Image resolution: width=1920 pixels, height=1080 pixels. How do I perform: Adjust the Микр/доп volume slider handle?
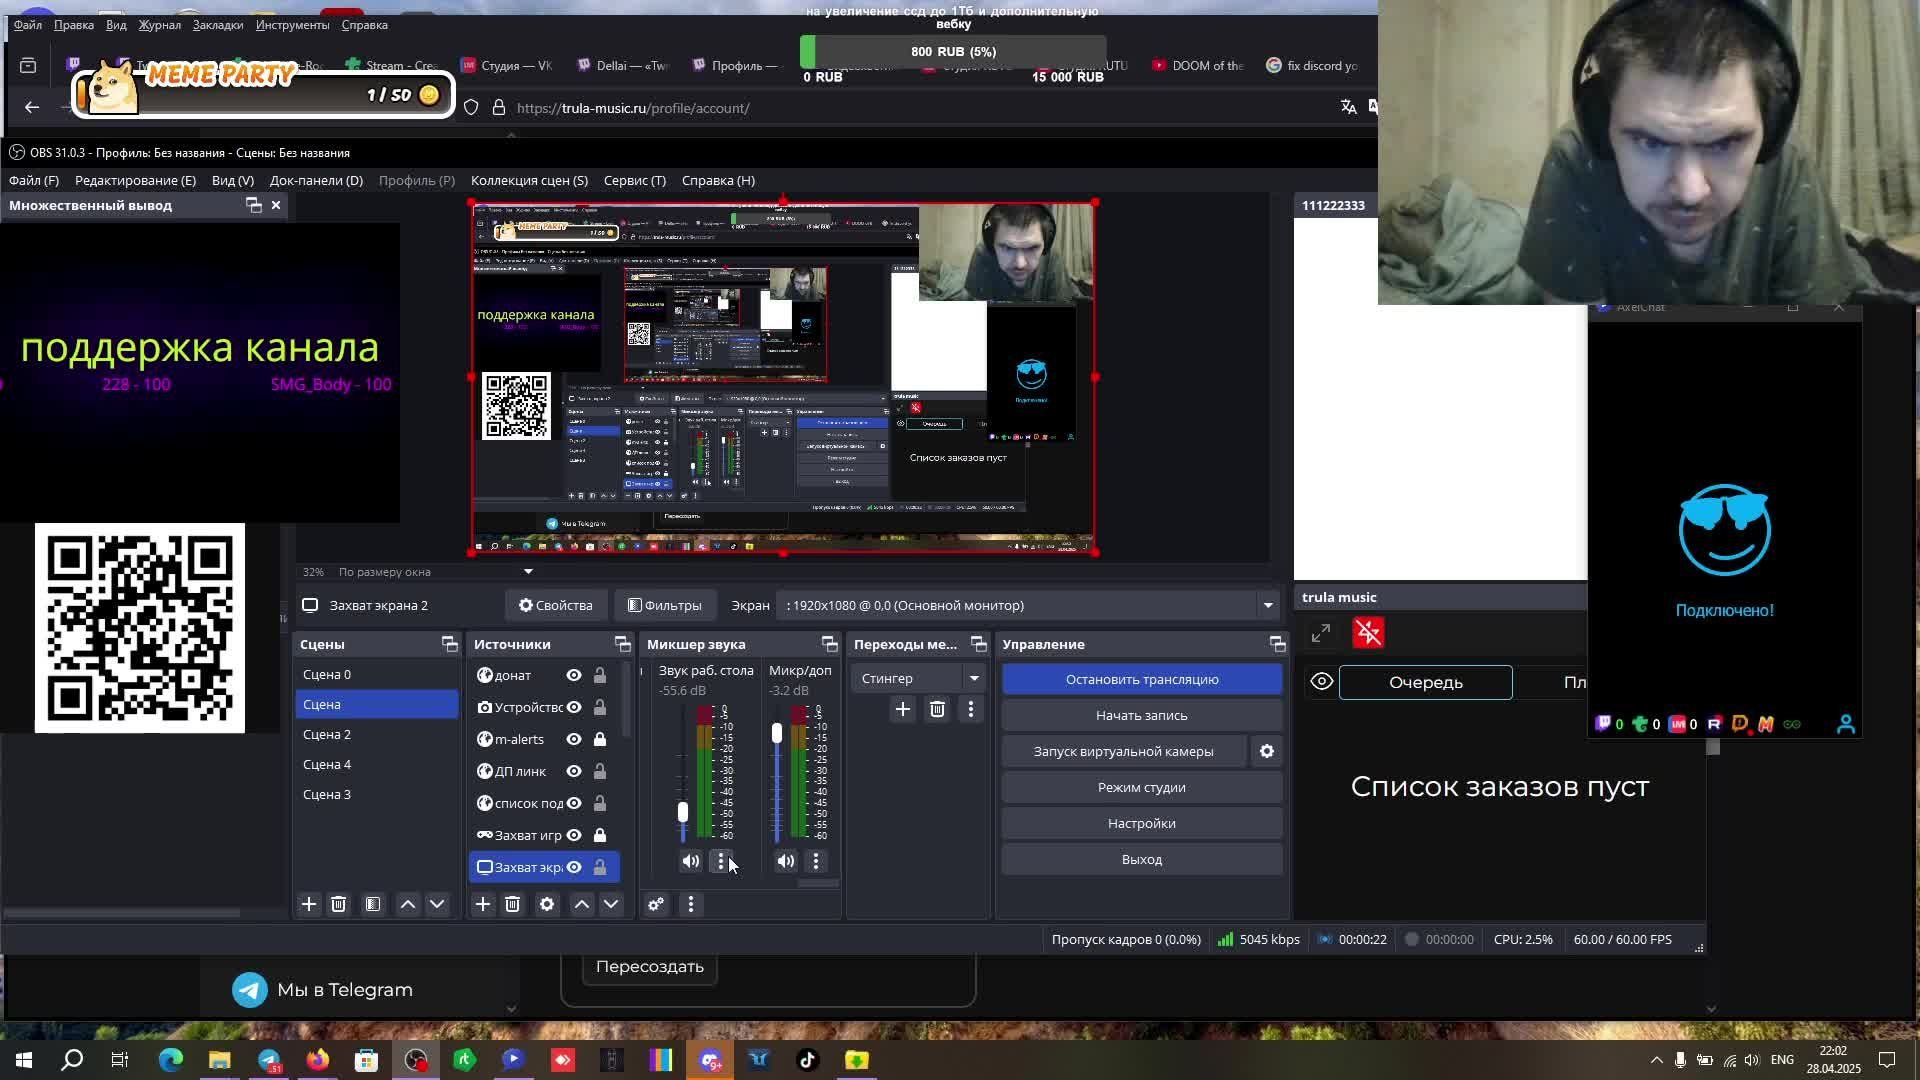777,733
